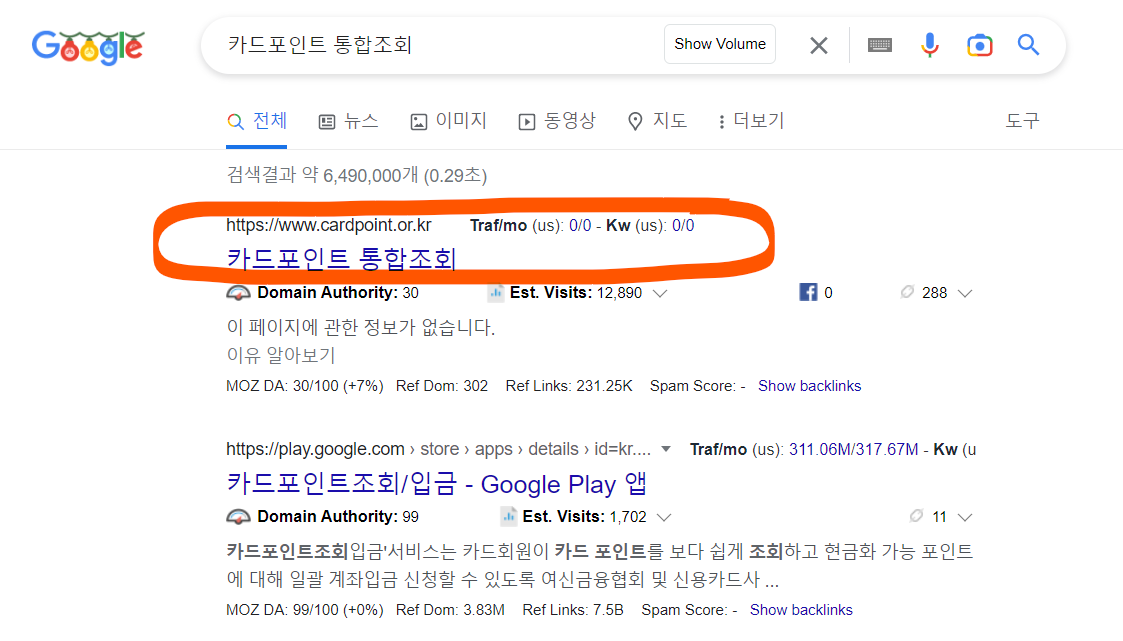Start voice search with the microphone icon

[x=929, y=44]
